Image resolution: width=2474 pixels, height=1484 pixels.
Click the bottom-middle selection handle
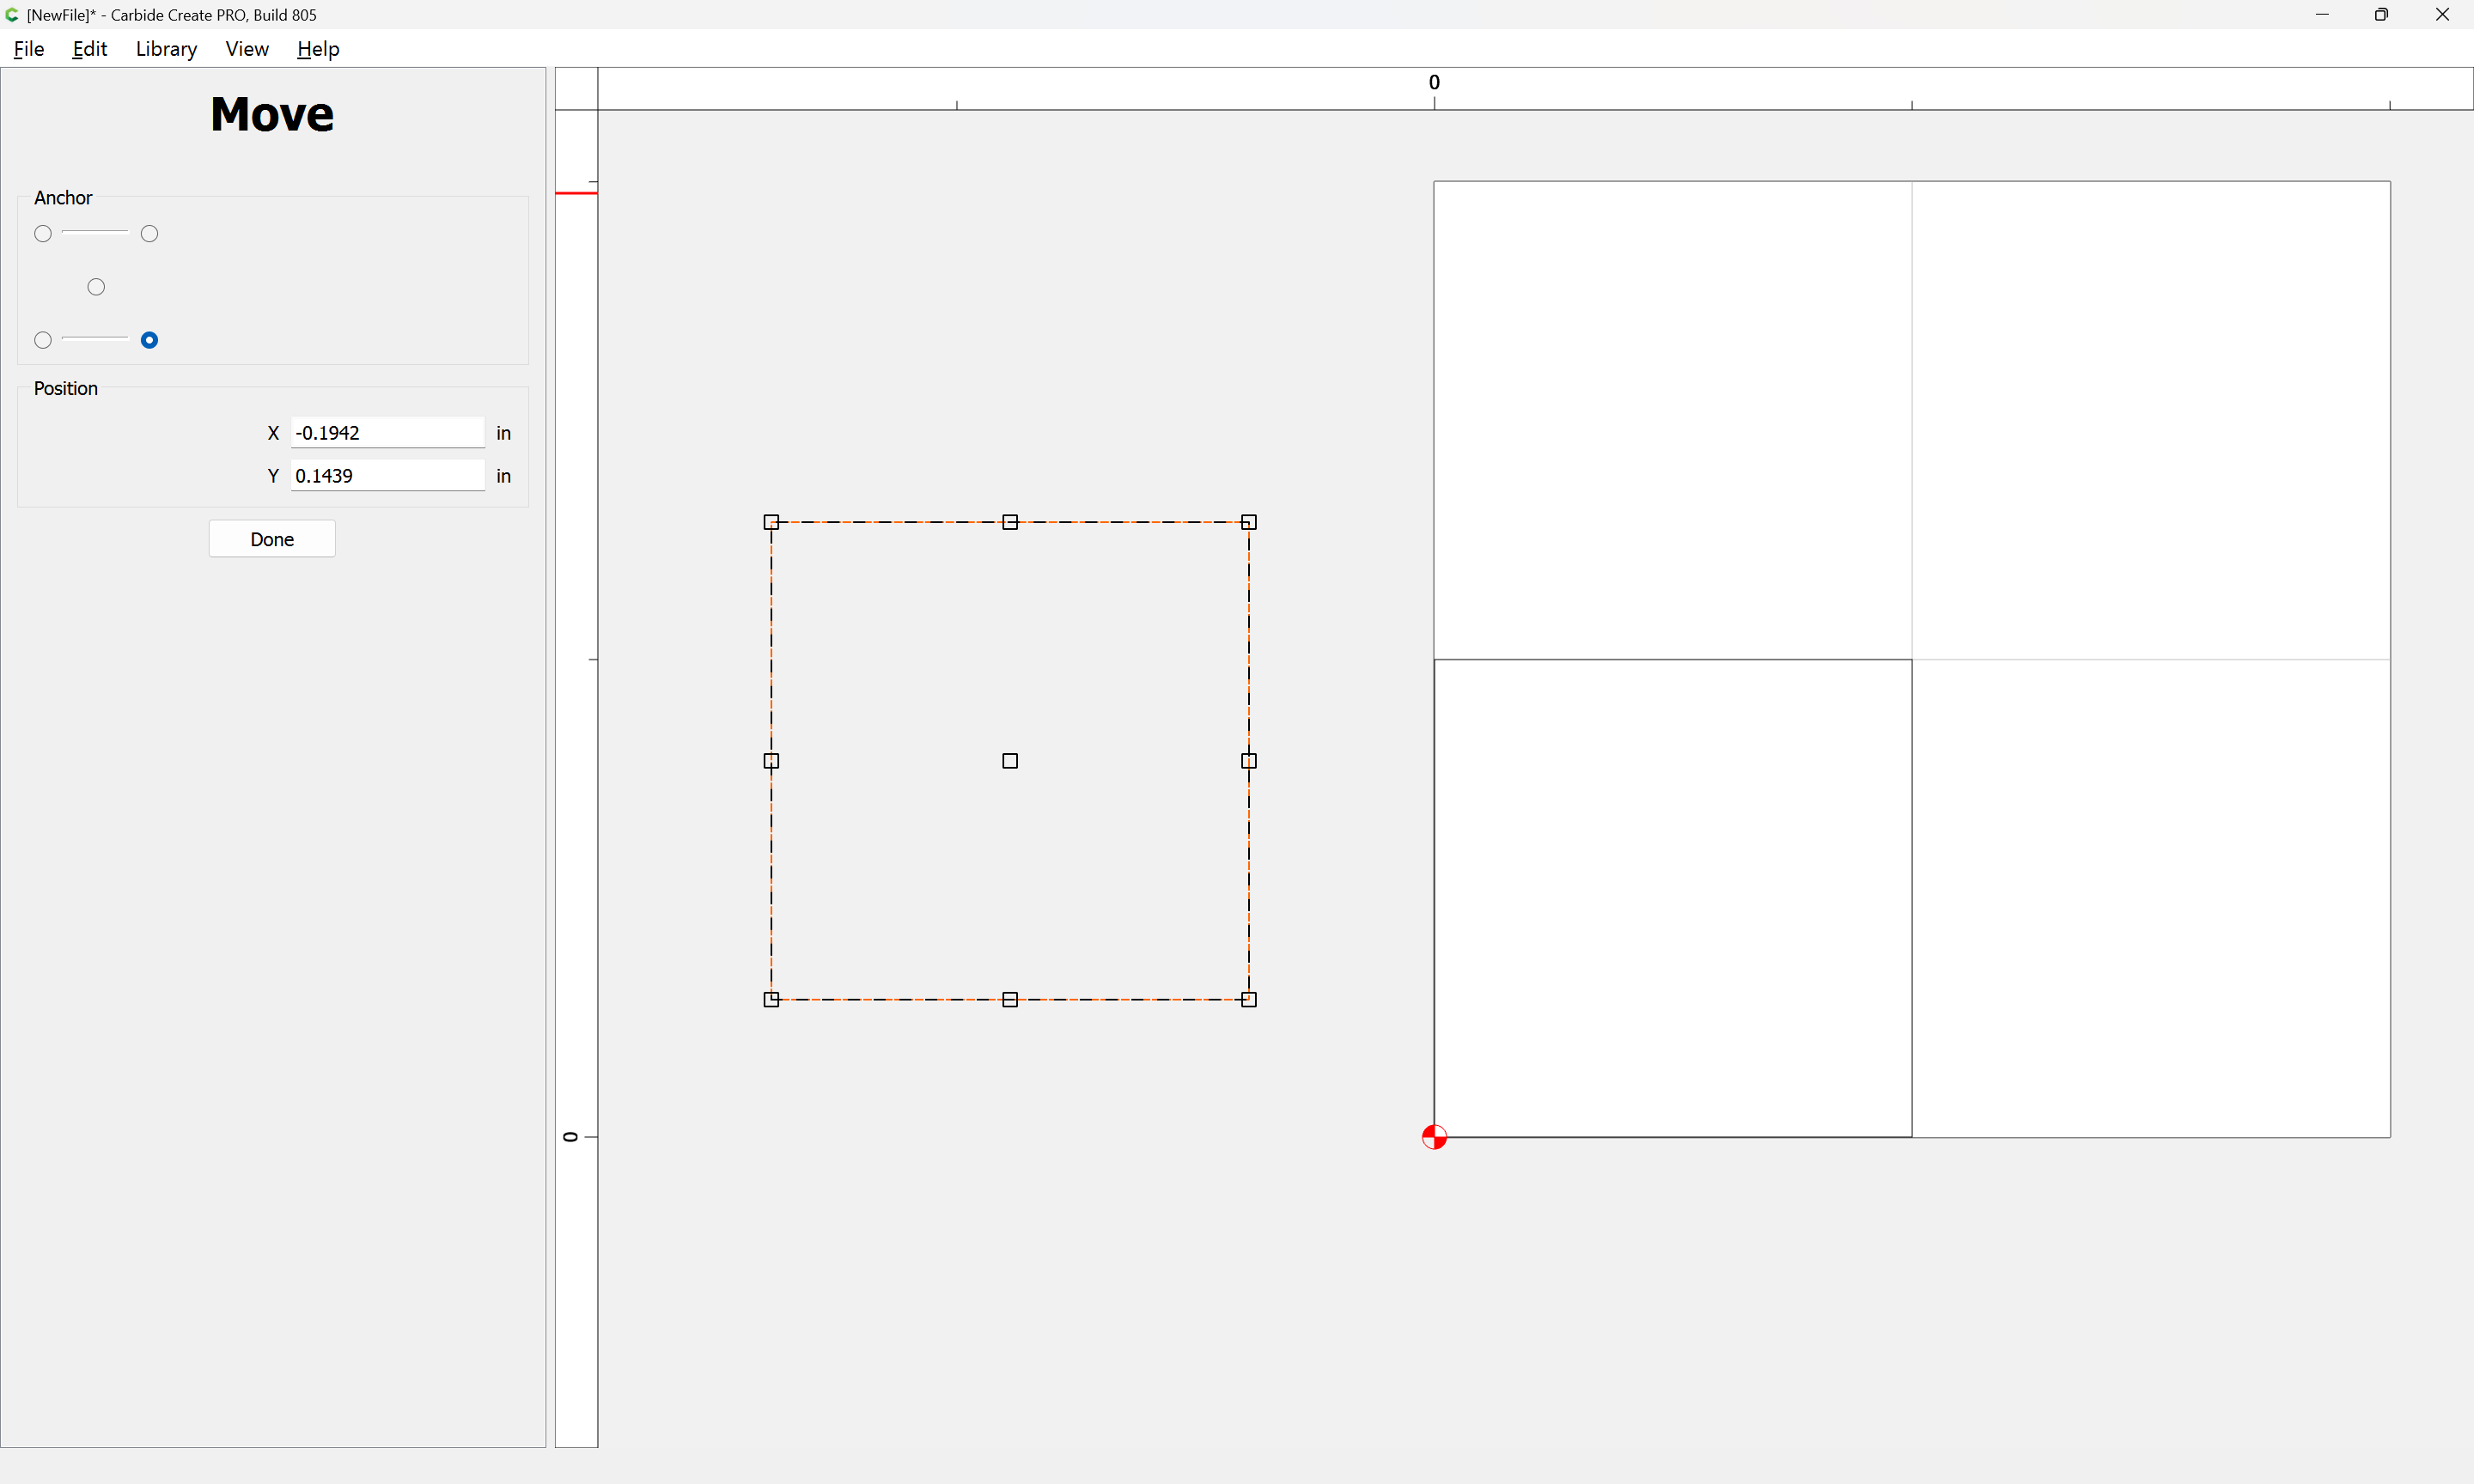coord(1010,1000)
